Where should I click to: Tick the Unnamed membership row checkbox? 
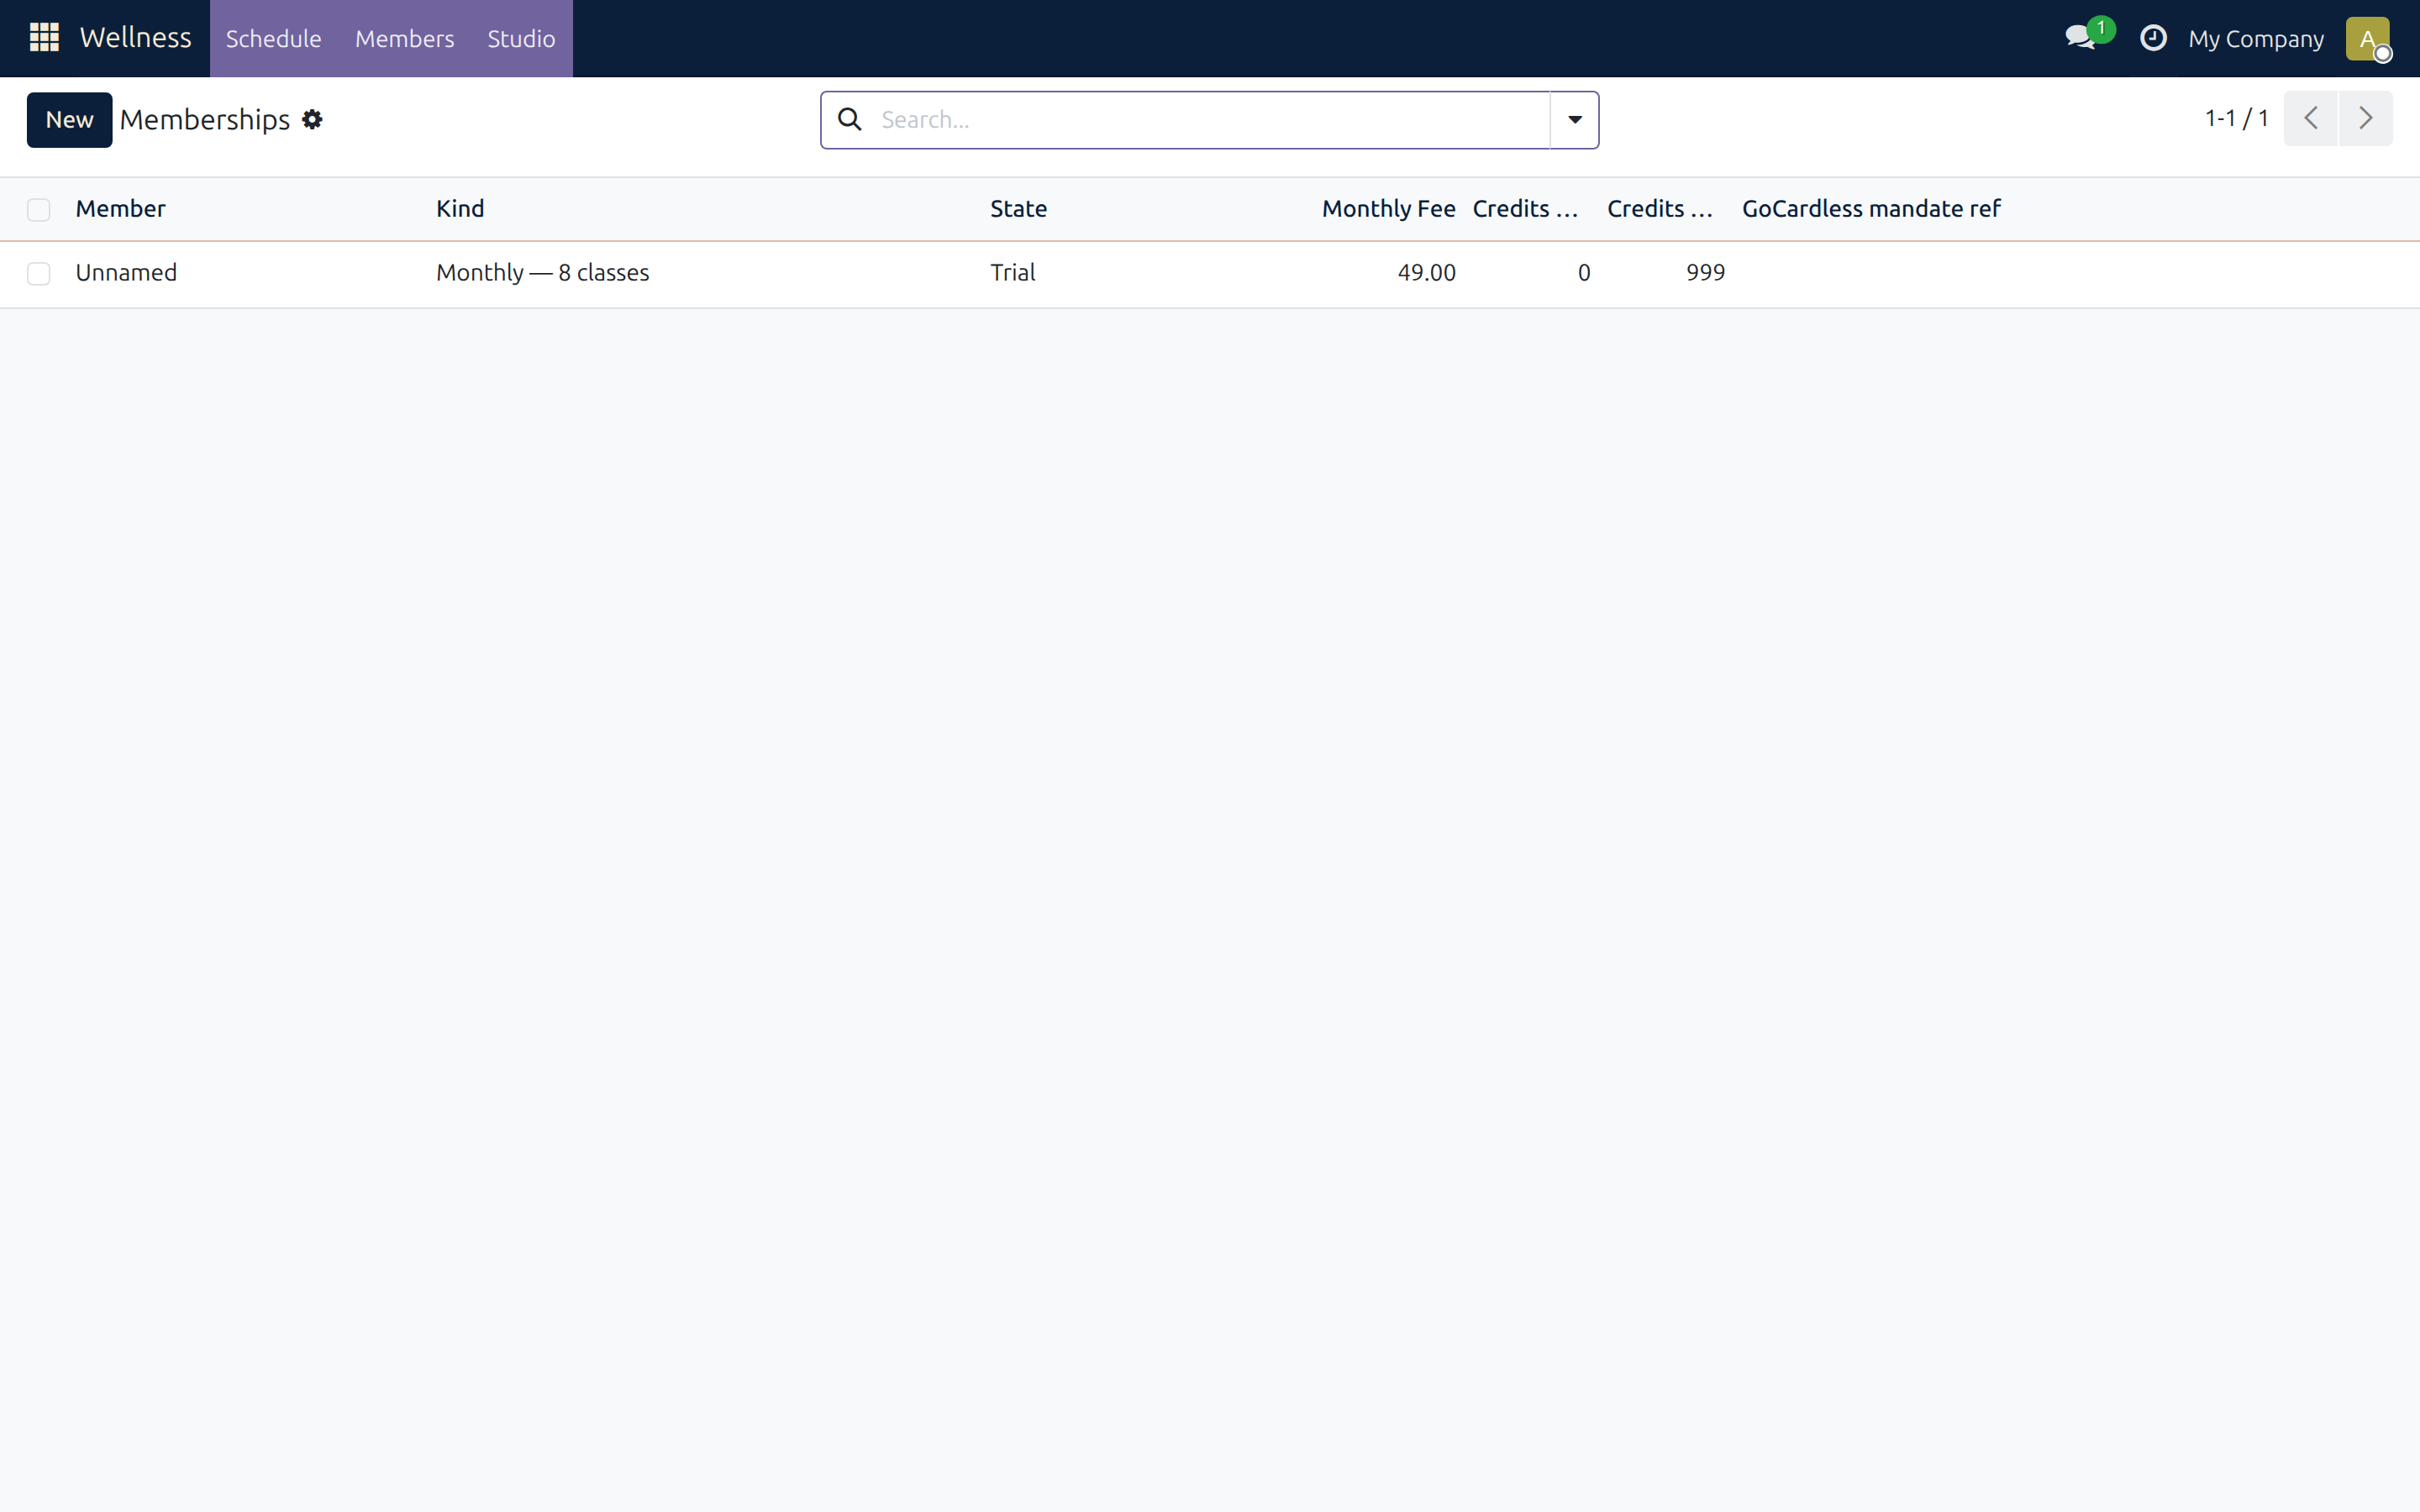point(39,274)
